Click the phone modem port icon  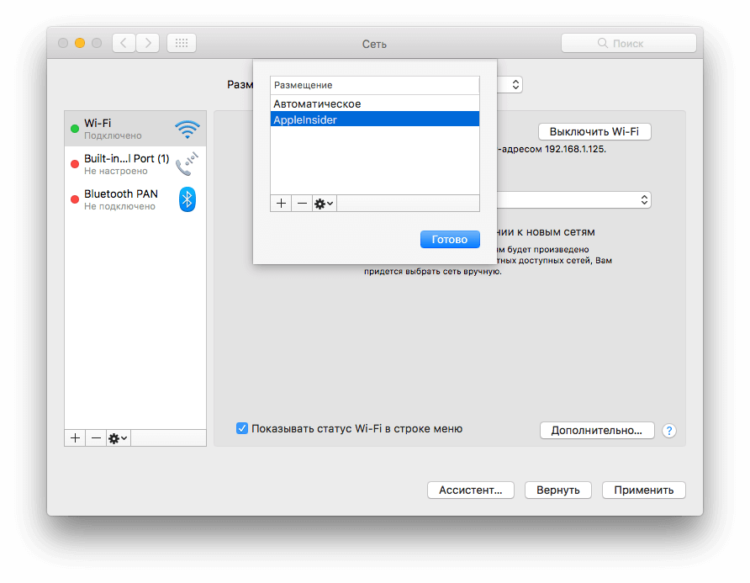coord(187,164)
